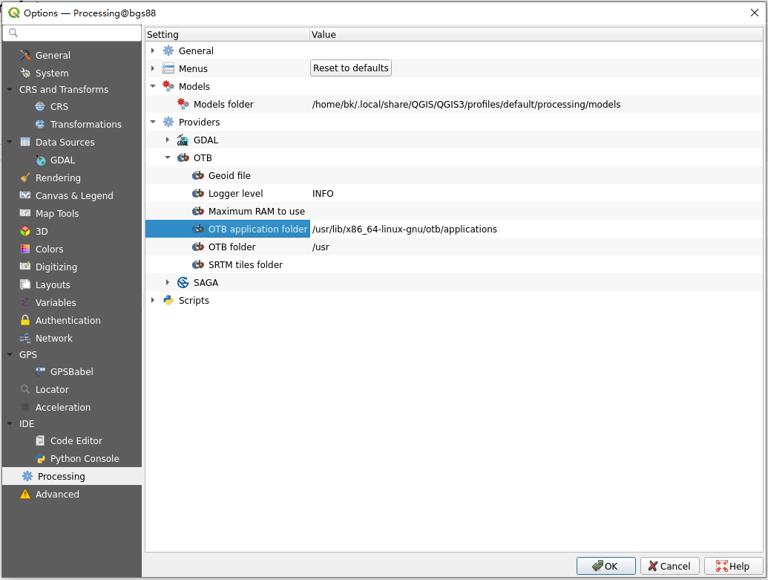This screenshot has height=580, width=768.
Task: Click the Models folder path value
Action: [x=466, y=104]
